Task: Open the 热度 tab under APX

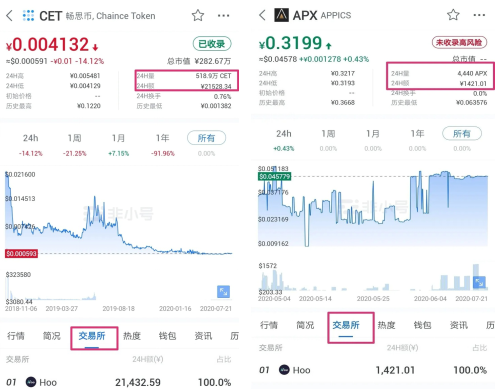Action: pos(387,325)
